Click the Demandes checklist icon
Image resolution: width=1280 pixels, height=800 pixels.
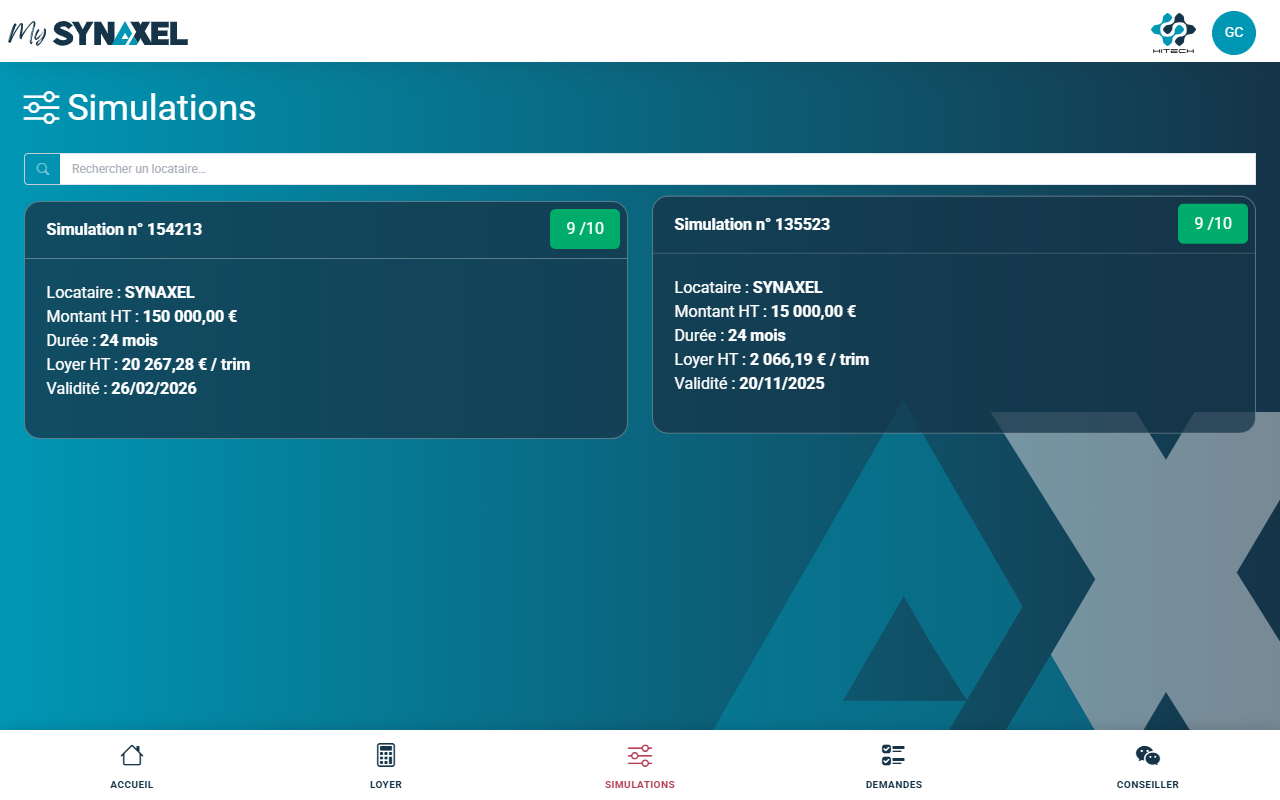[893, 755]
